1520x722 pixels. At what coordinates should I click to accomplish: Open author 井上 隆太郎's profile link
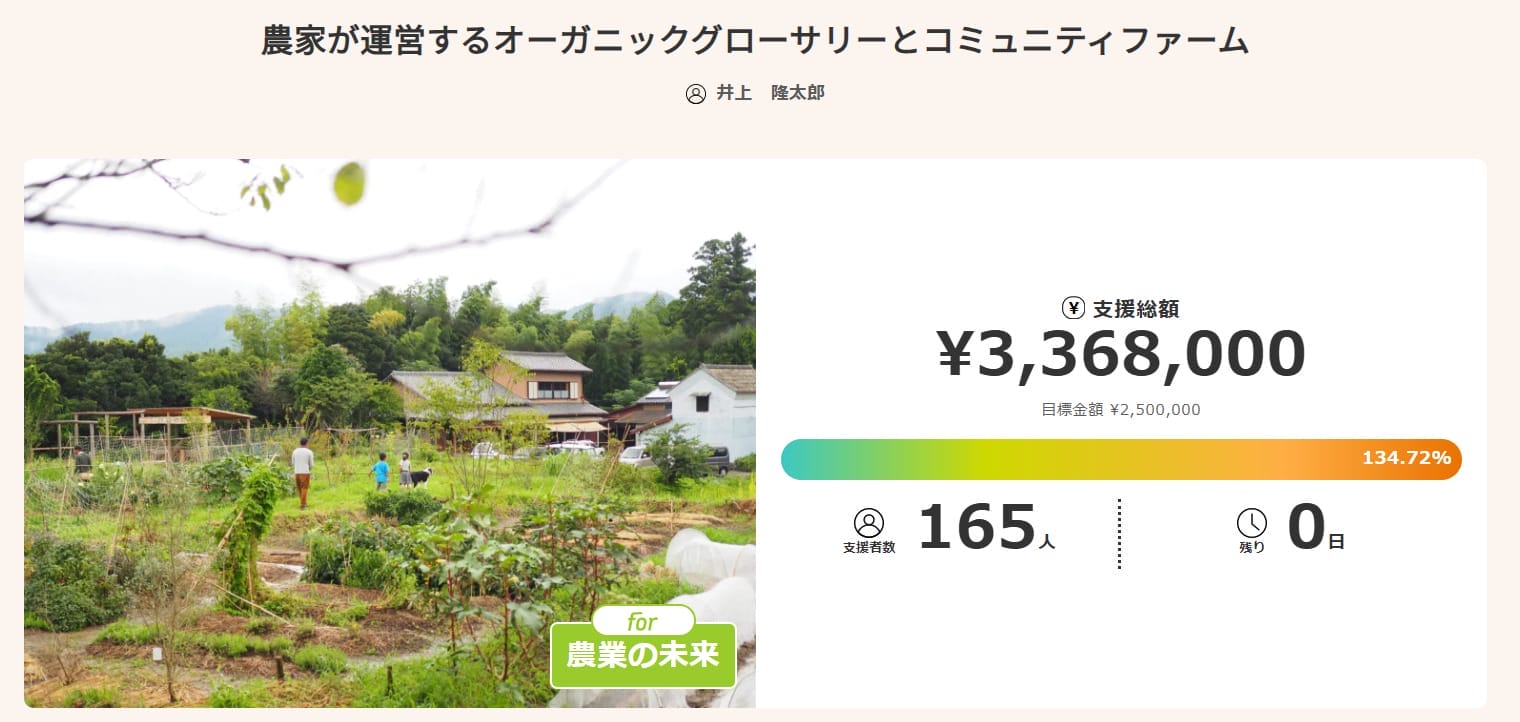[x=770, y=93]
